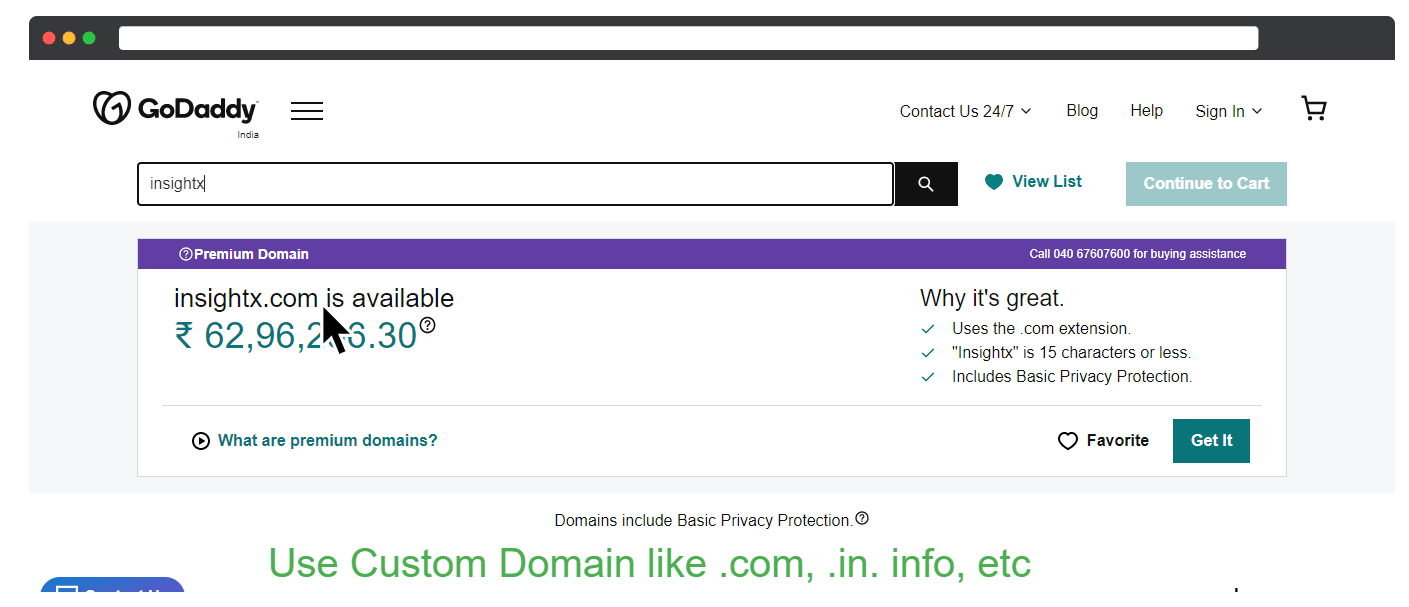The width and height of the screenshot is (1409, 607).
Task: Click the domain search input field
Action: 515,184
